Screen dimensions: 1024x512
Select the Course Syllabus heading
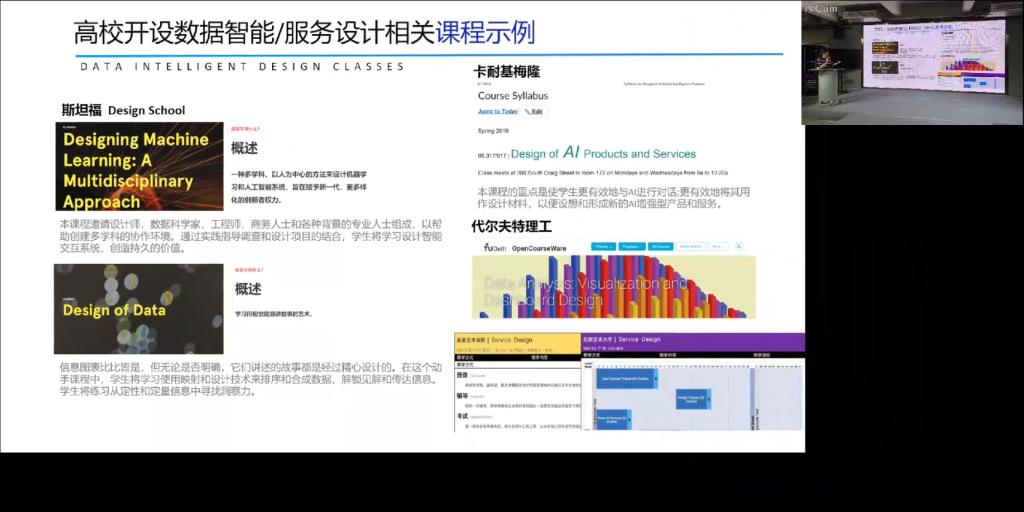pos(513,96)
